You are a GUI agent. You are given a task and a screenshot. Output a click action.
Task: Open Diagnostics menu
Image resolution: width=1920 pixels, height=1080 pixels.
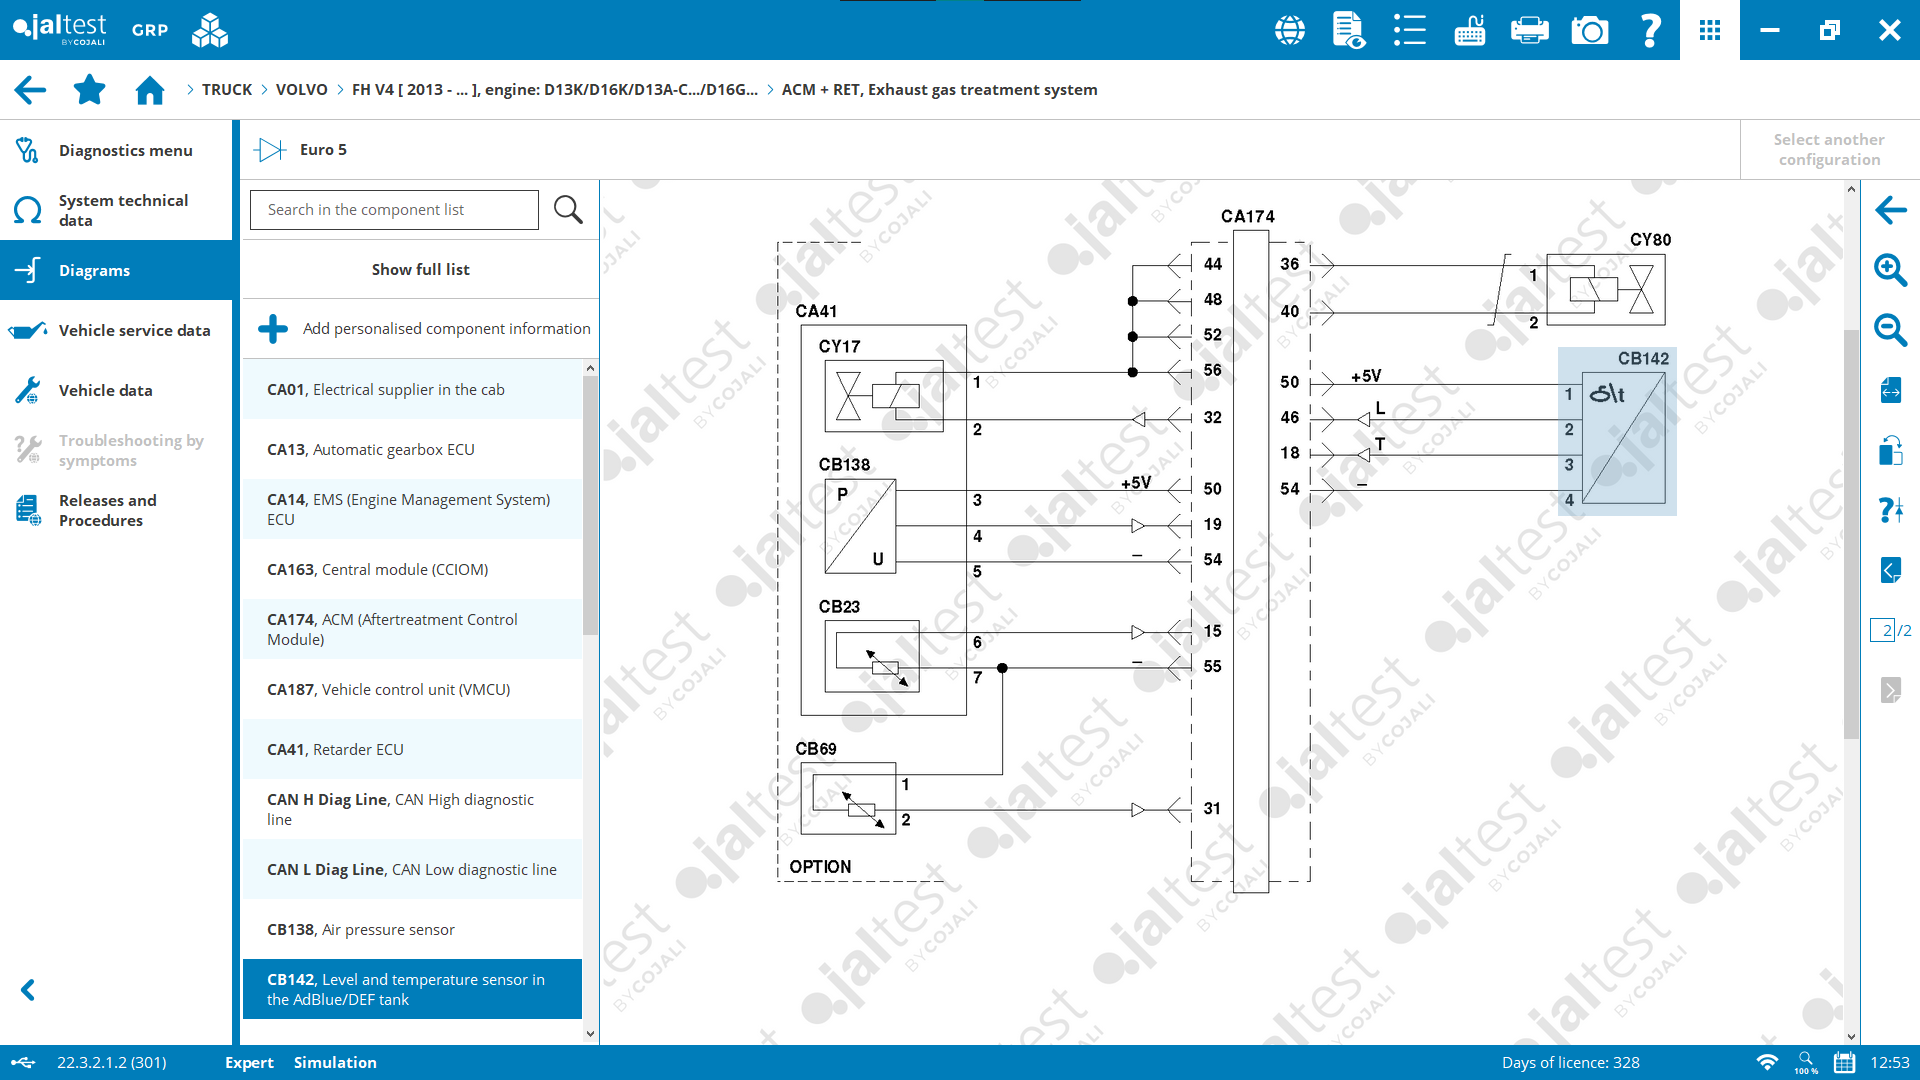(116, 150)
